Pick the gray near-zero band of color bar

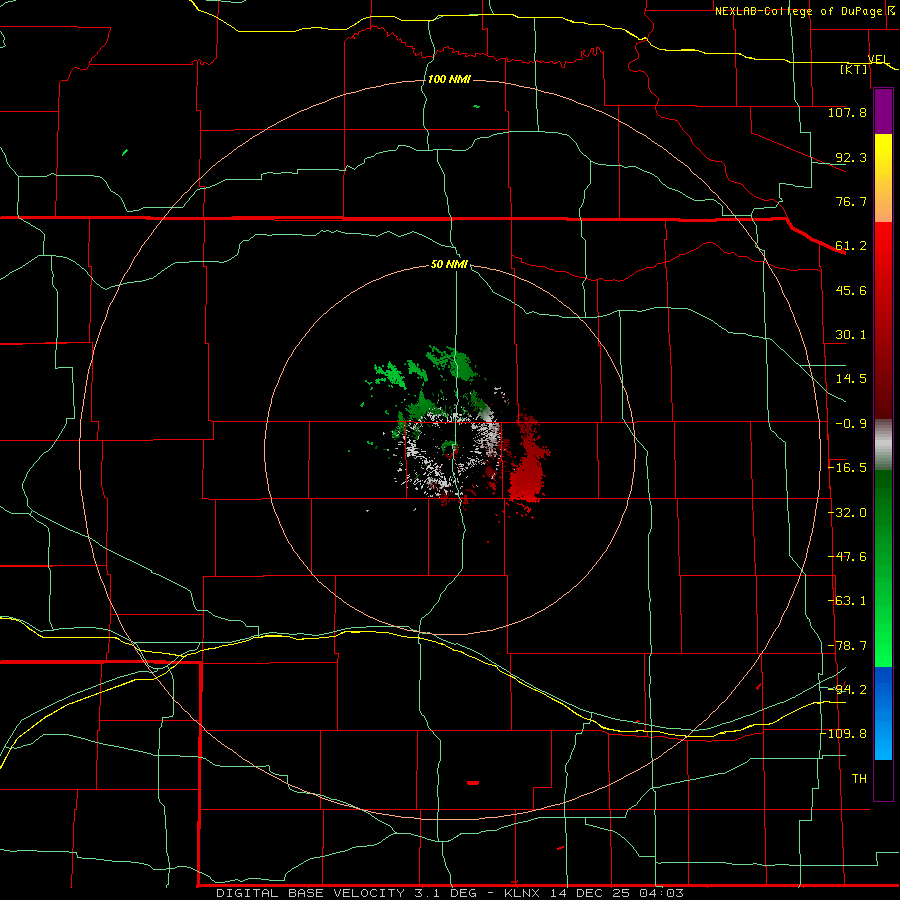(883, 445)
